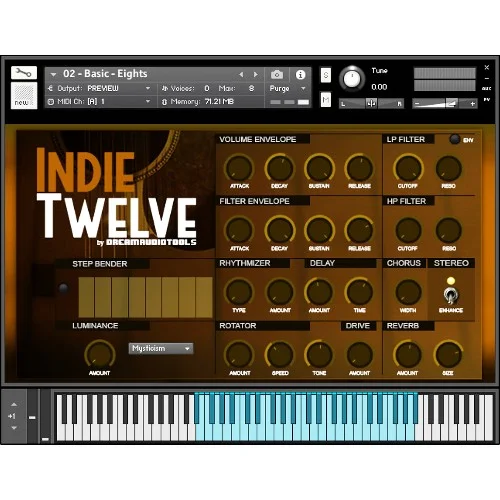500x500 pixels.
Task: Click Volume Envelope Sustain knob
Action: click(319, 168)
